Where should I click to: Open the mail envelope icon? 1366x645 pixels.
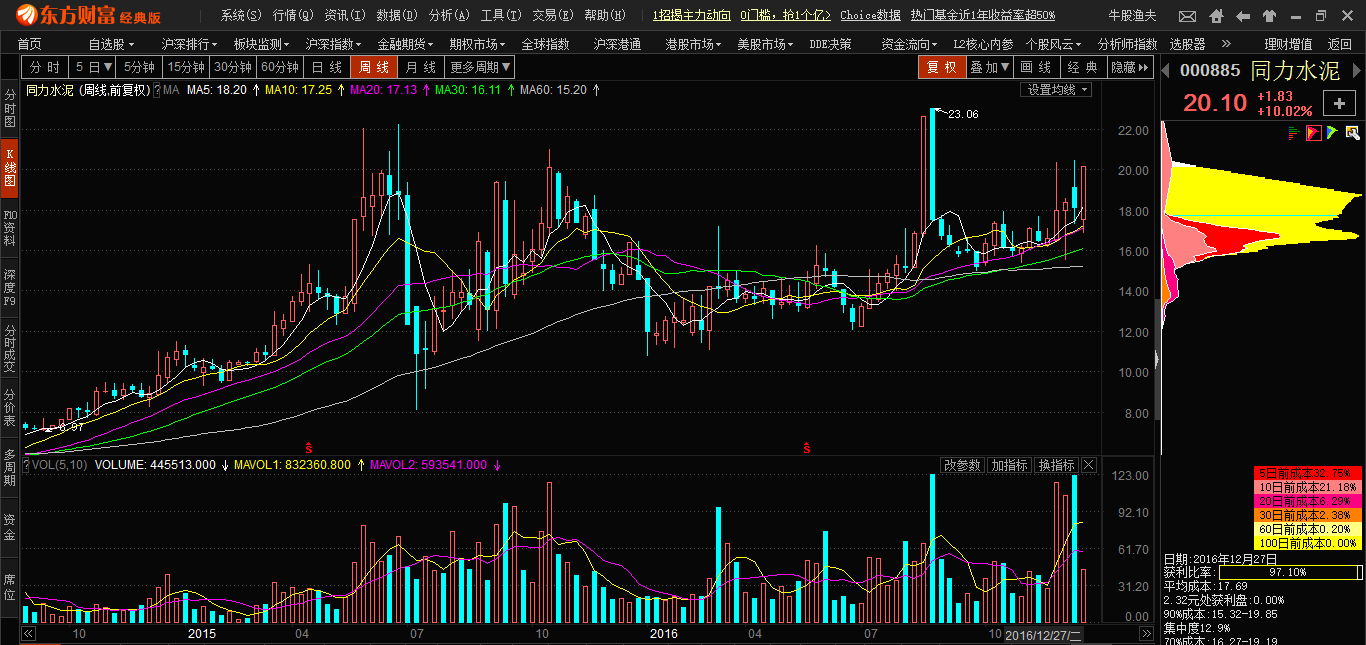point(1187,16)
